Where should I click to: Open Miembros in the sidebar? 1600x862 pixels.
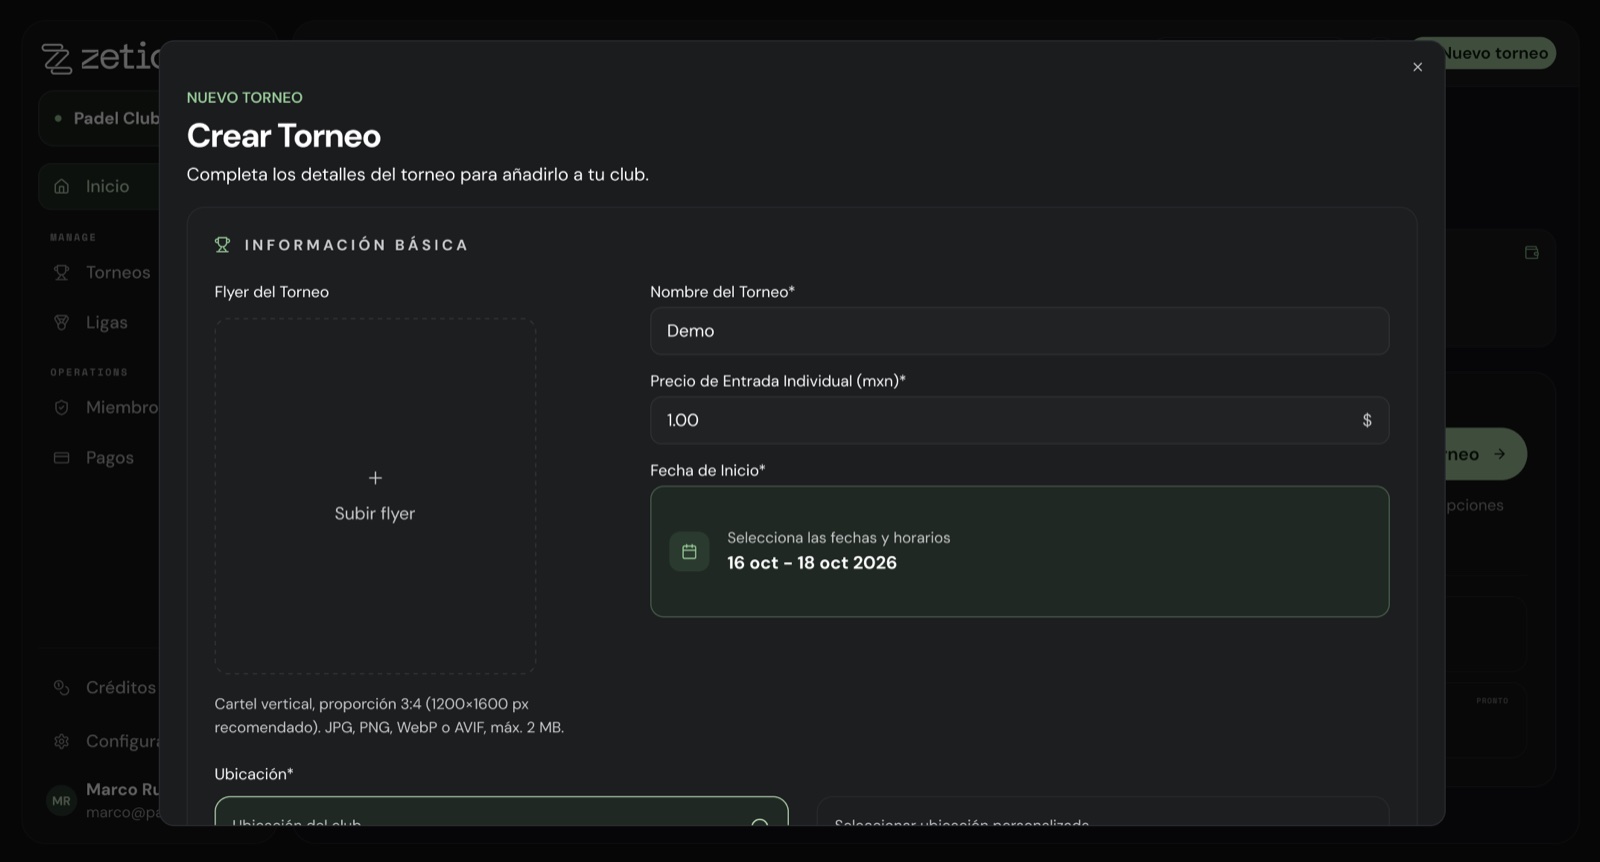coord(100,407)
